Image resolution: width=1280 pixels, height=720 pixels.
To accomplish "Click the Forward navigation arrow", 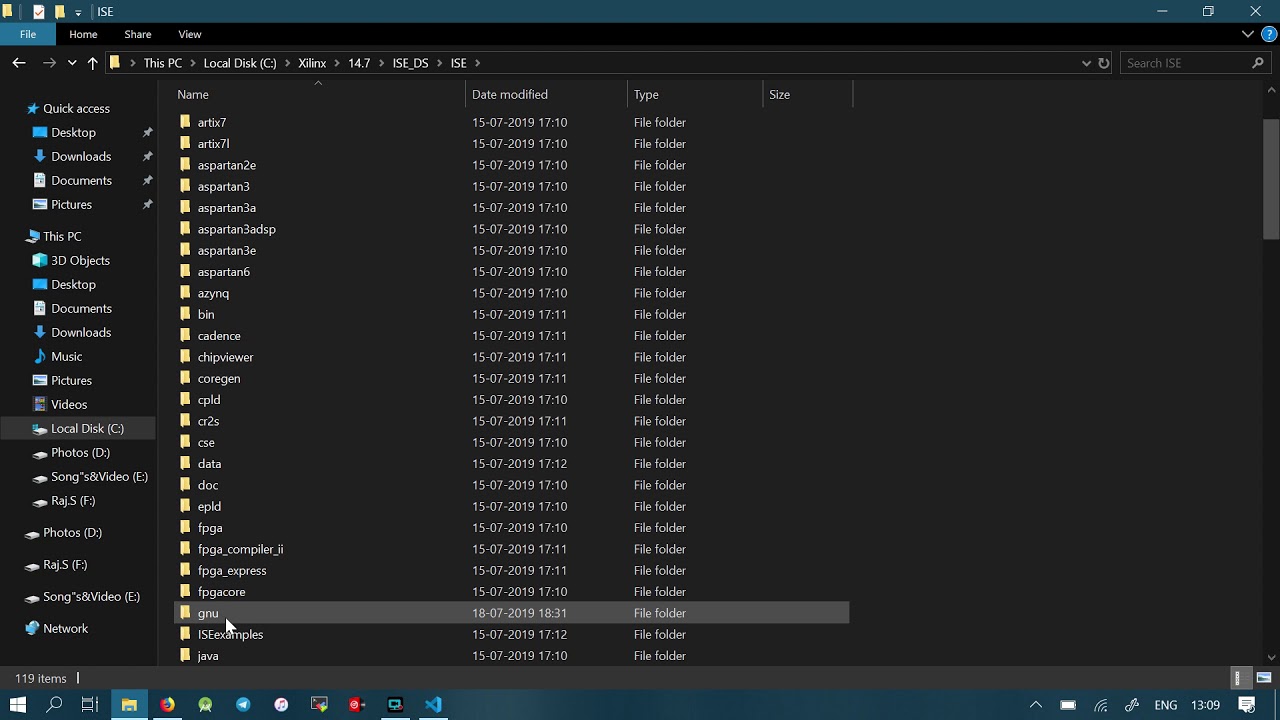I will tap(49, 63).
